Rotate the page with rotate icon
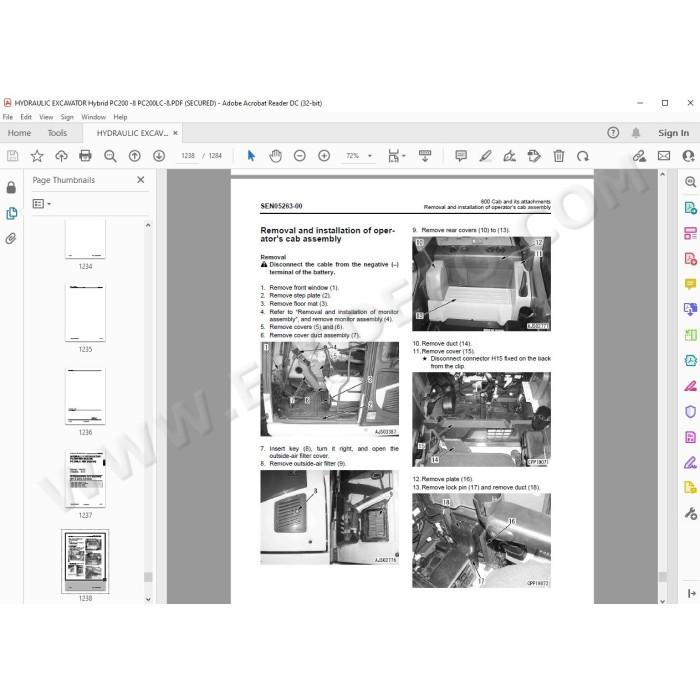Image resolution: width=700 pixels, height=700 pixels. coord(583,156)
